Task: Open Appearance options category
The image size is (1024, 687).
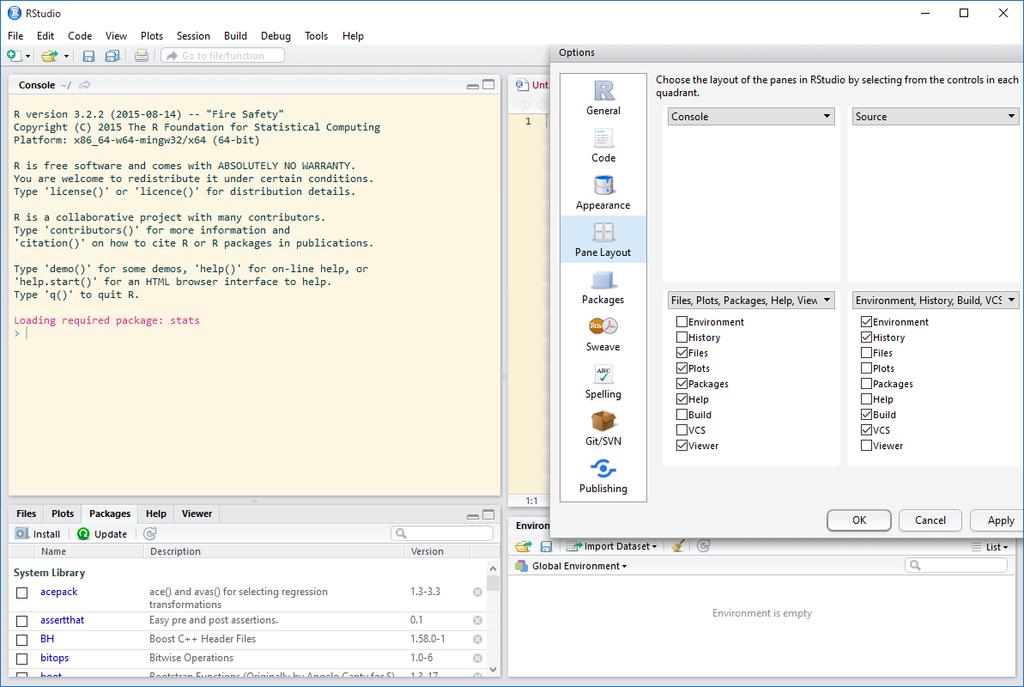Action: [x=603, y=193]
